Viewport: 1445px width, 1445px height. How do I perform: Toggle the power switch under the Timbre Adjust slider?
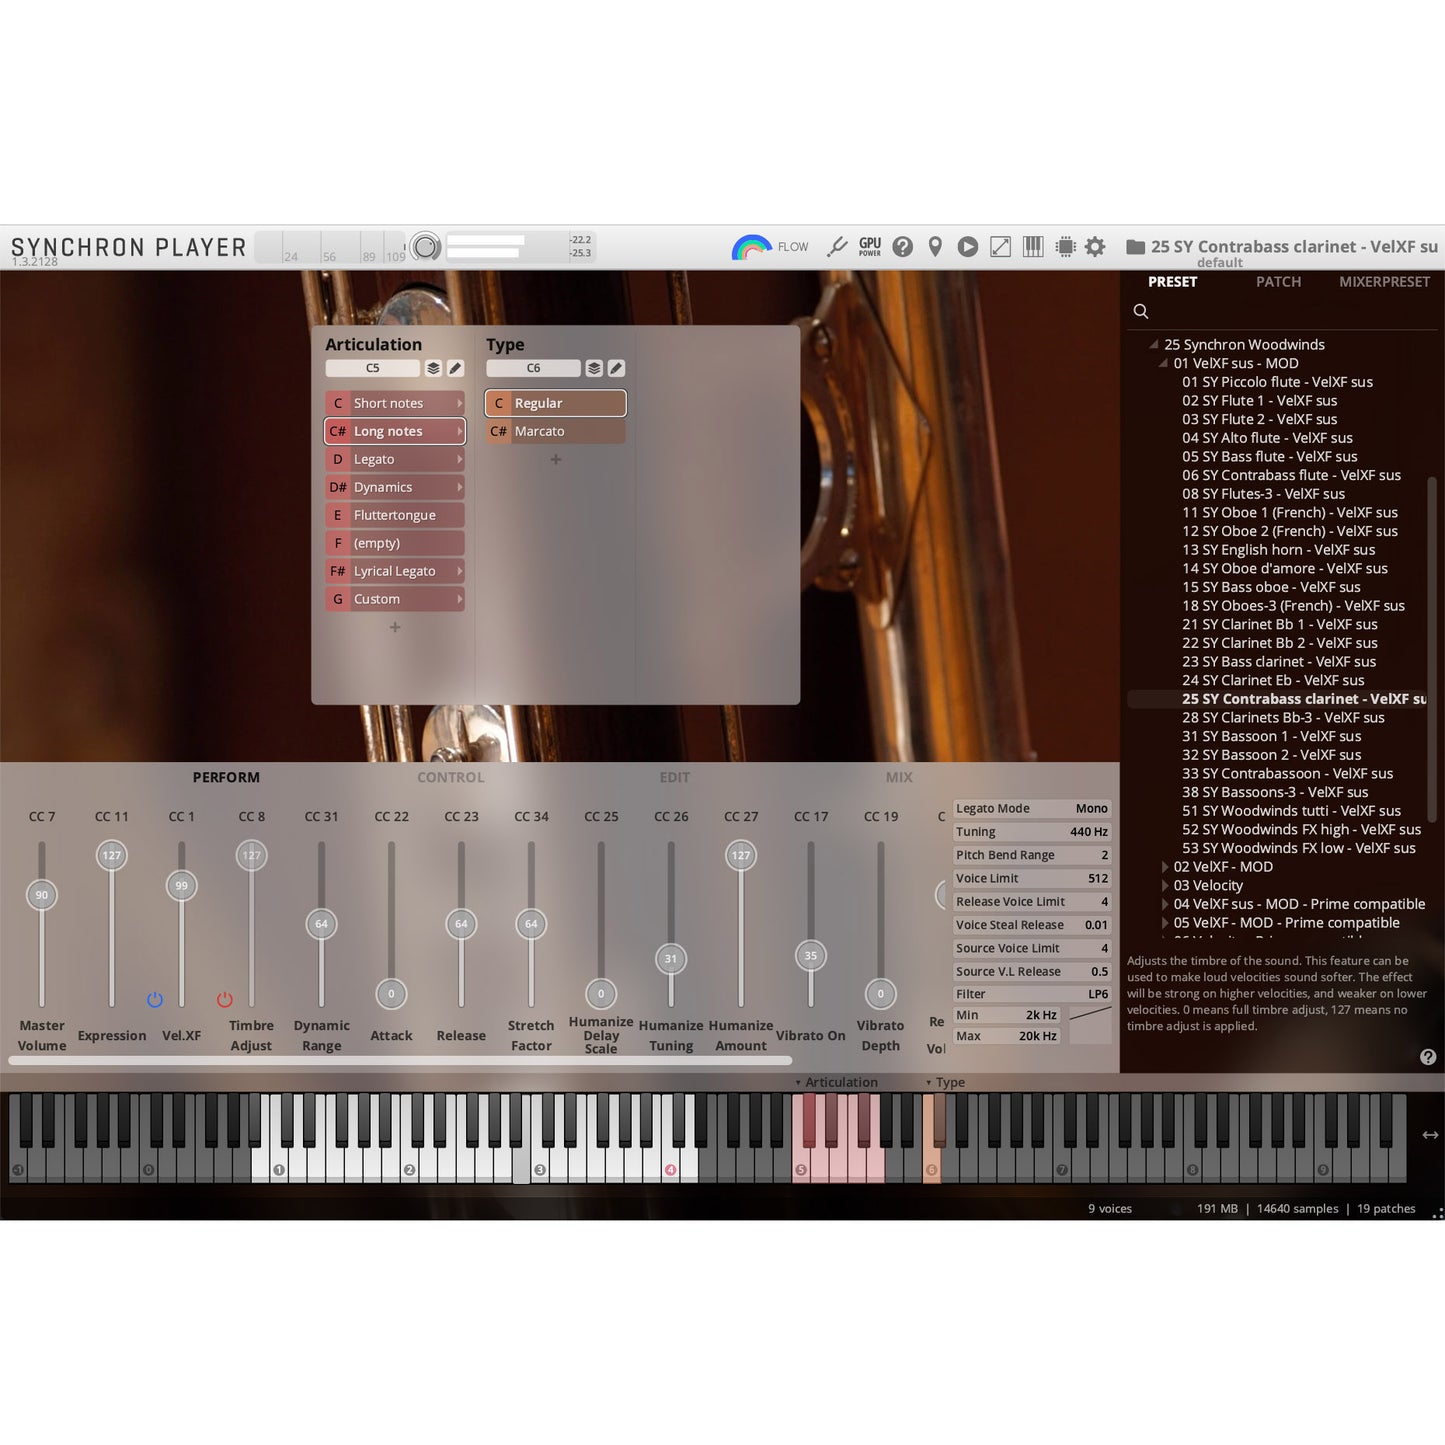coord(224,999)
